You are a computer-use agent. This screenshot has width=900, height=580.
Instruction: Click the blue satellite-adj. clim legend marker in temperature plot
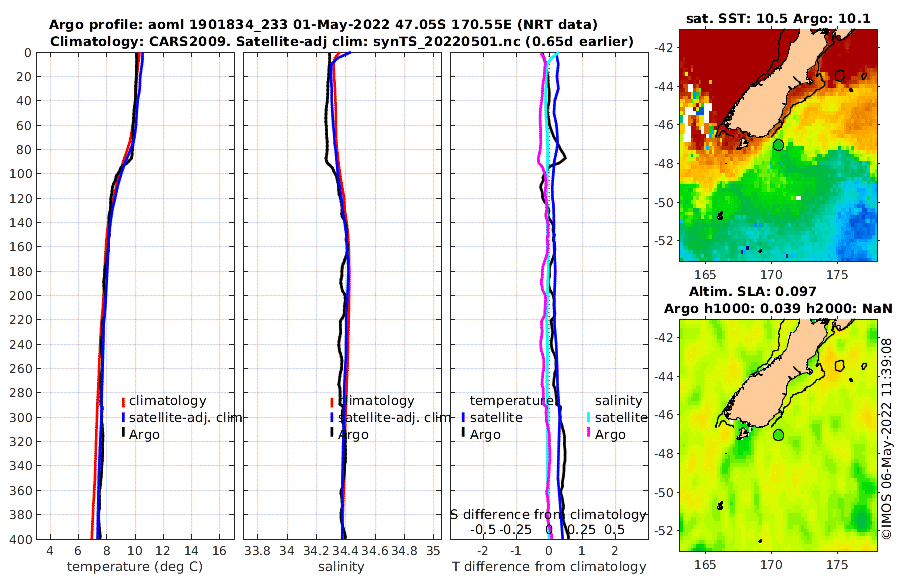(123, 417)
